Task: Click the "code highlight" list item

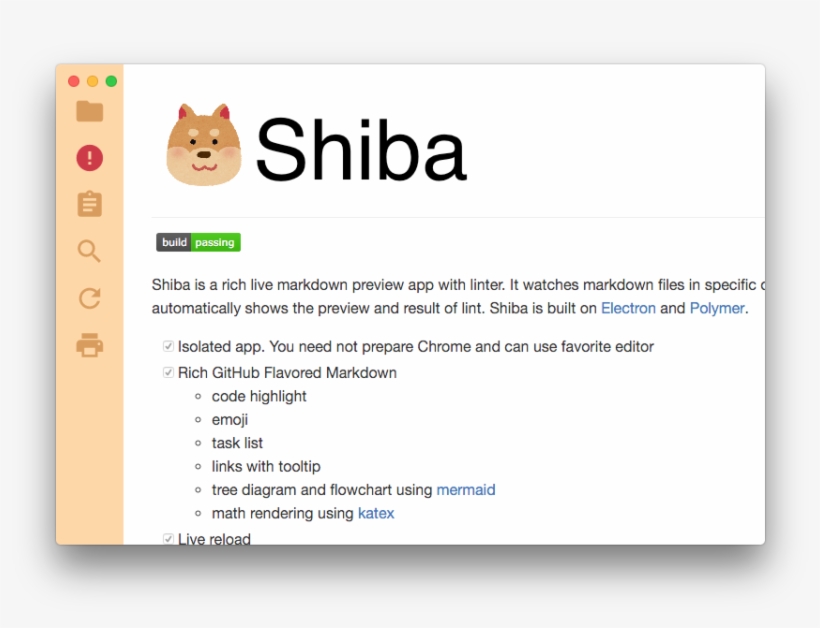Action: [x=259, y=397]
